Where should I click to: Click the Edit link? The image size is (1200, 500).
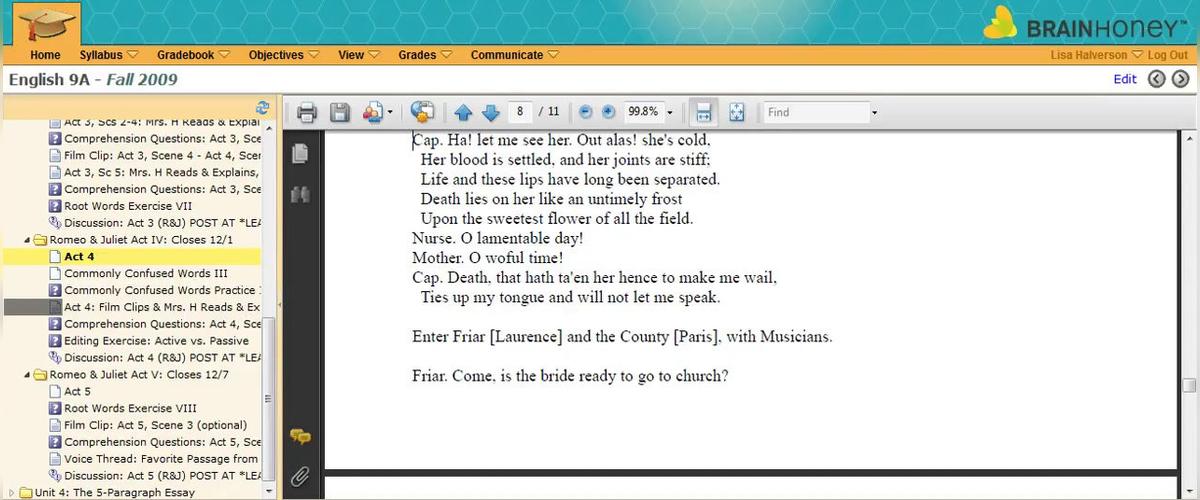pyautogui.click(x=1125, y=79)
